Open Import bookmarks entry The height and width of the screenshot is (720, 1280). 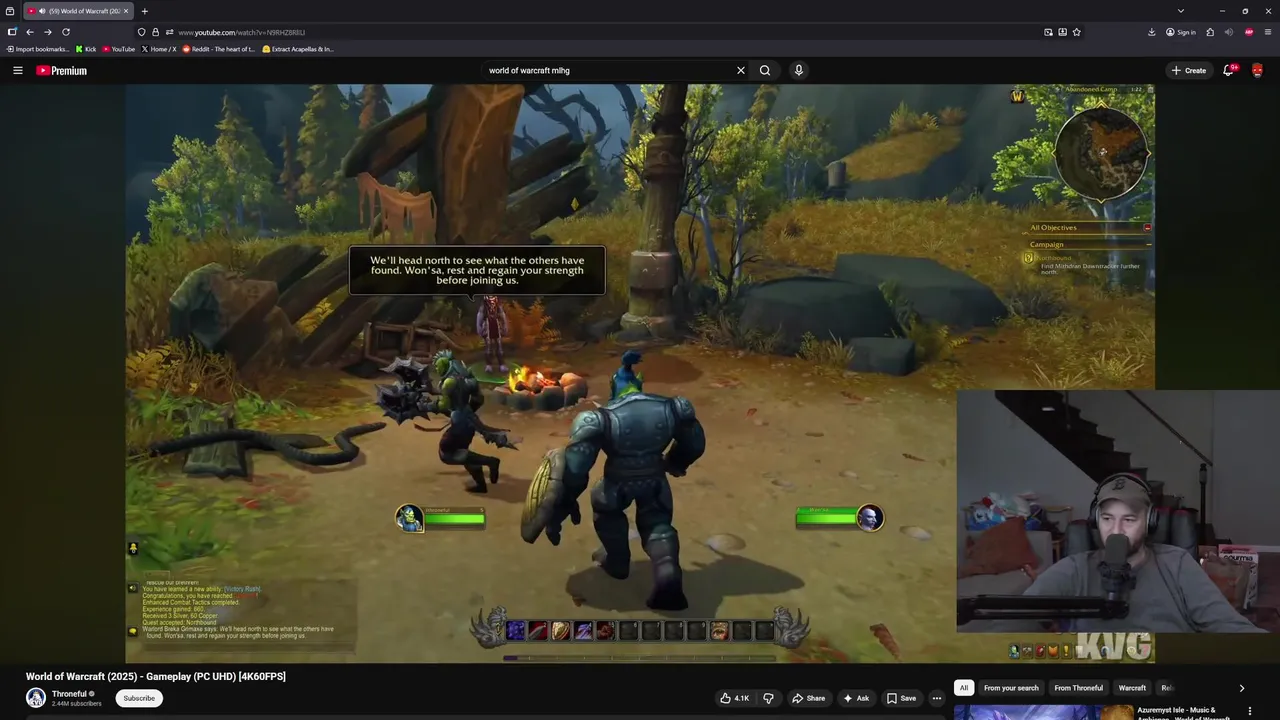38,49
